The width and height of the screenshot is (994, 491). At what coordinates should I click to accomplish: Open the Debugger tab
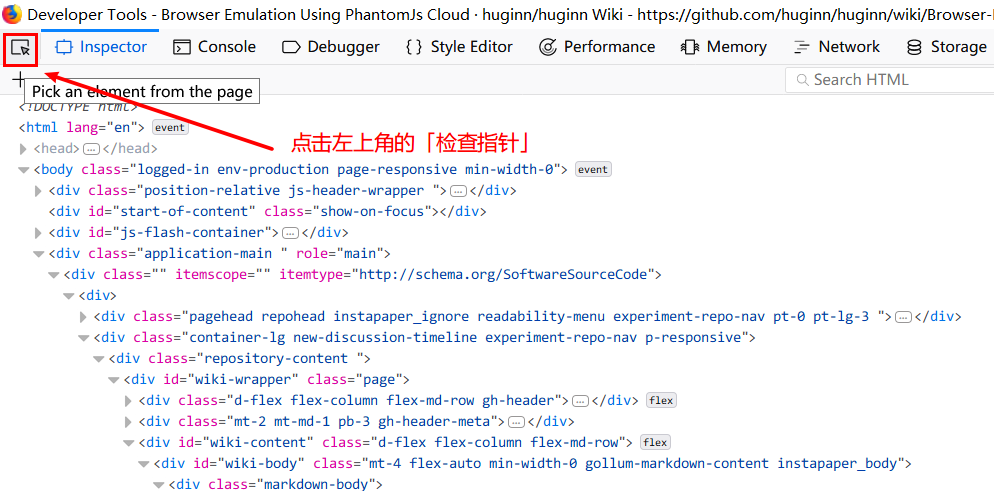tap(330, 47)
